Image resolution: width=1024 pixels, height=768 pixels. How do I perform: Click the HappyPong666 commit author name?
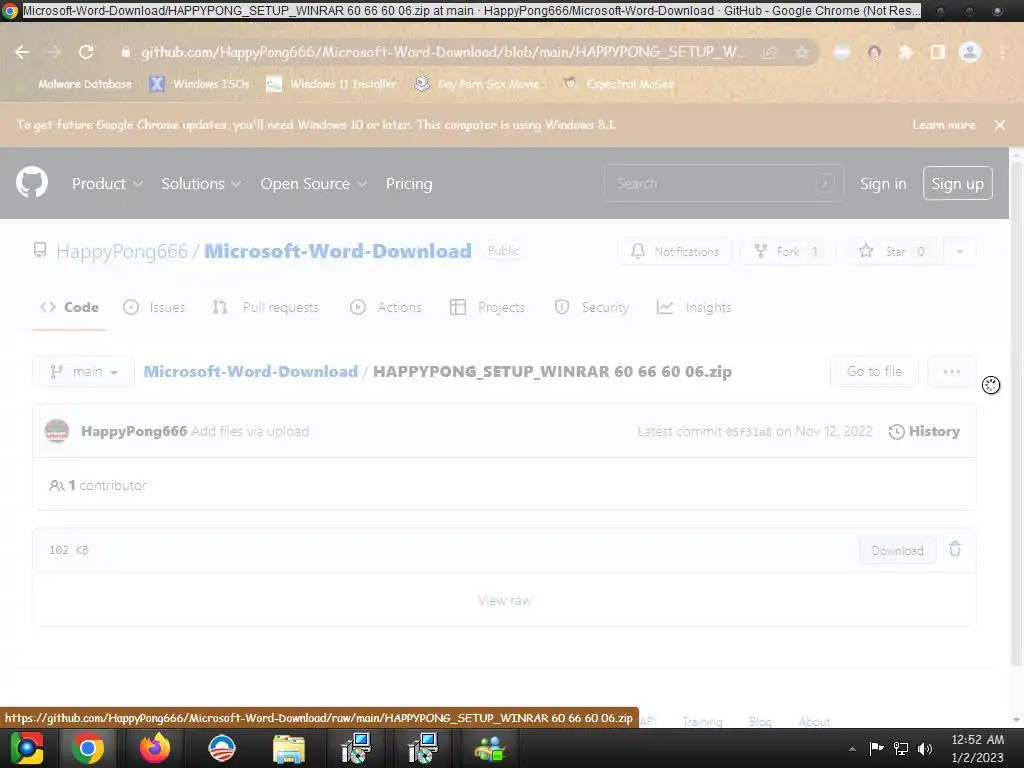[x=134, y=431]
